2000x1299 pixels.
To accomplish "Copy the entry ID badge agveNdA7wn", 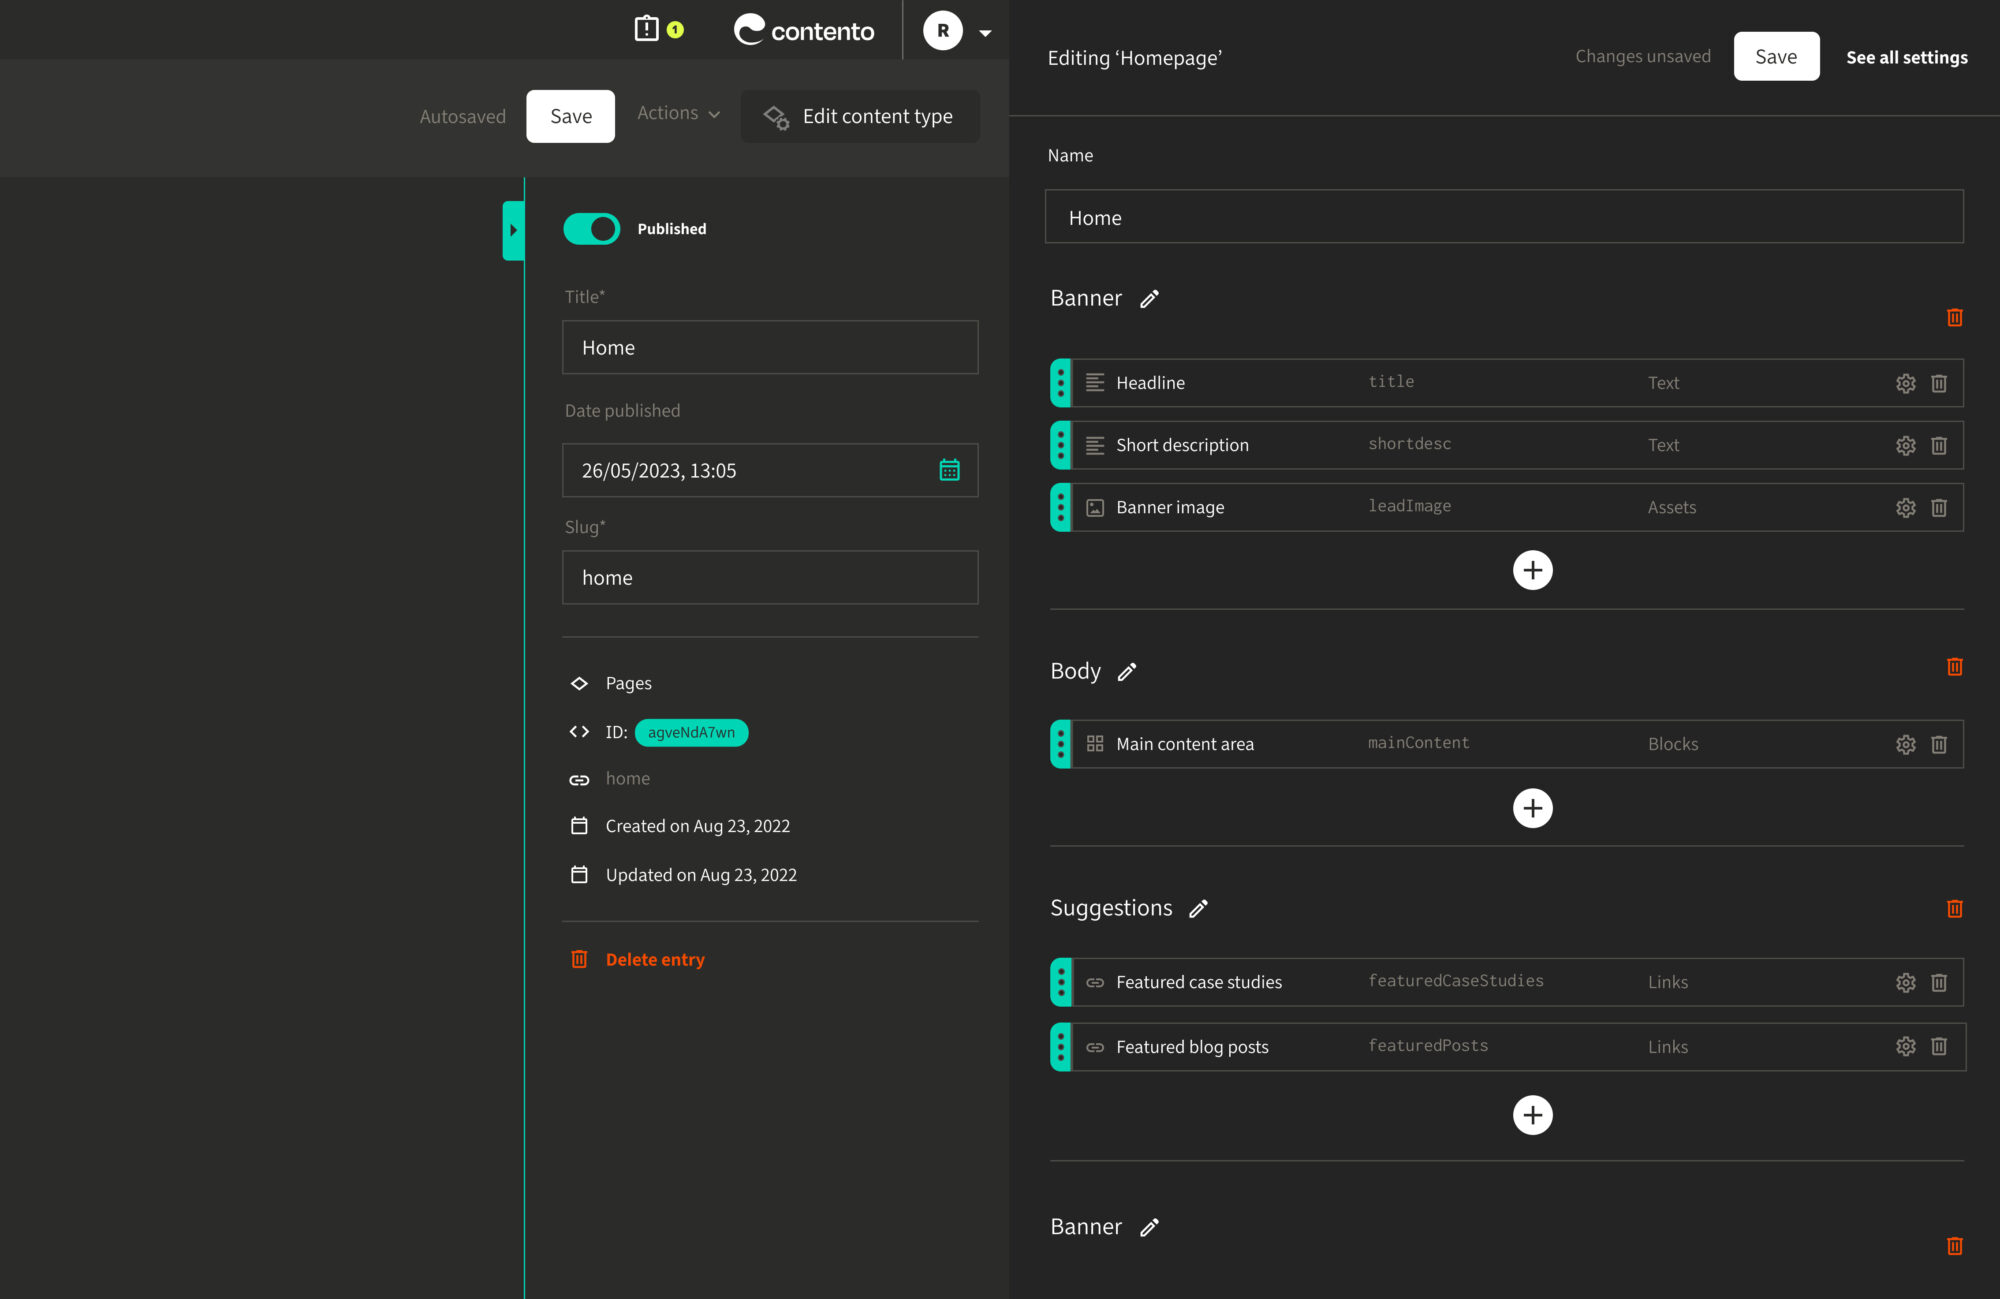I will (691, 732).
